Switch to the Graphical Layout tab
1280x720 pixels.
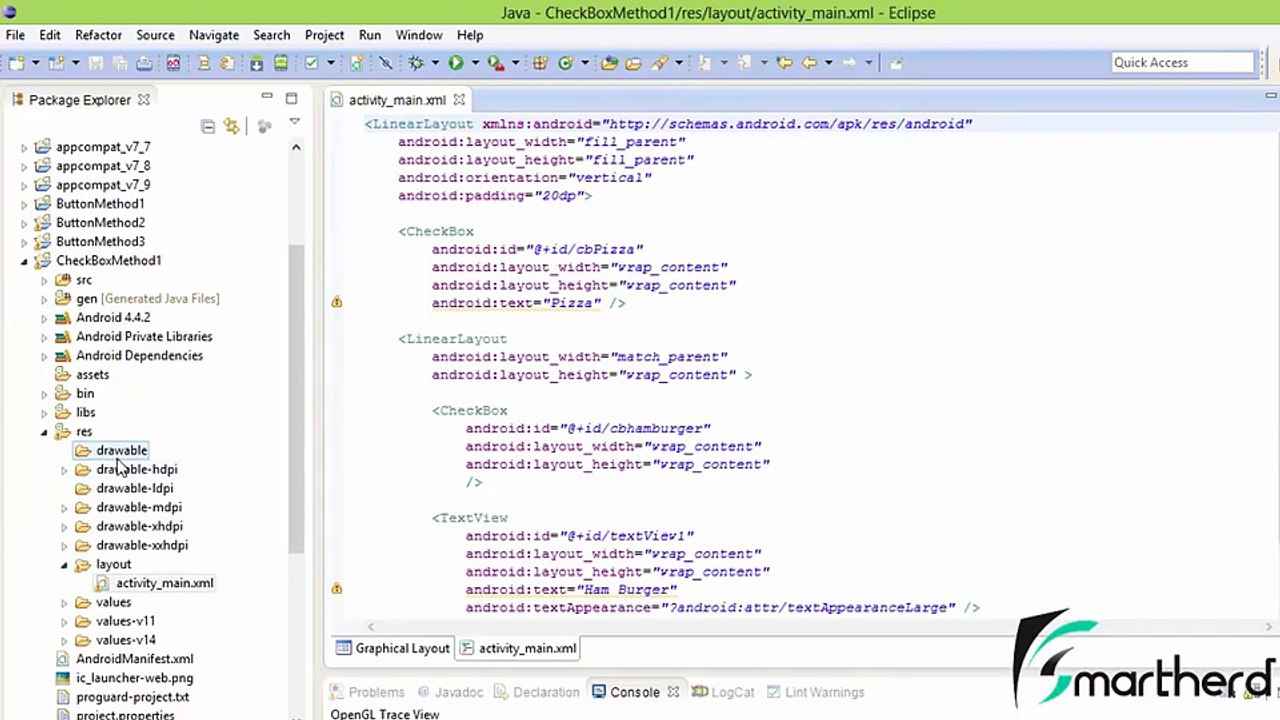pos(393,648)
